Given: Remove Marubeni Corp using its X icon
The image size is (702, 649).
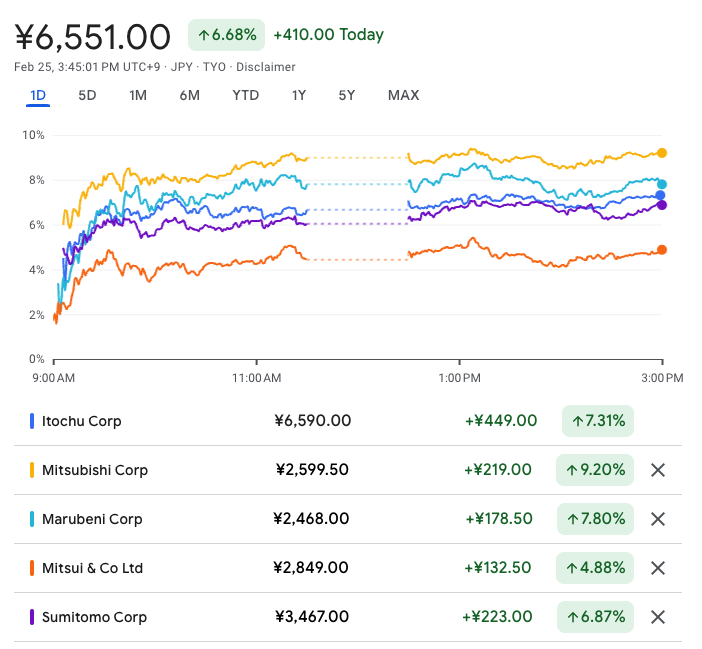Looking at the screenshot, I should [657, 519].
